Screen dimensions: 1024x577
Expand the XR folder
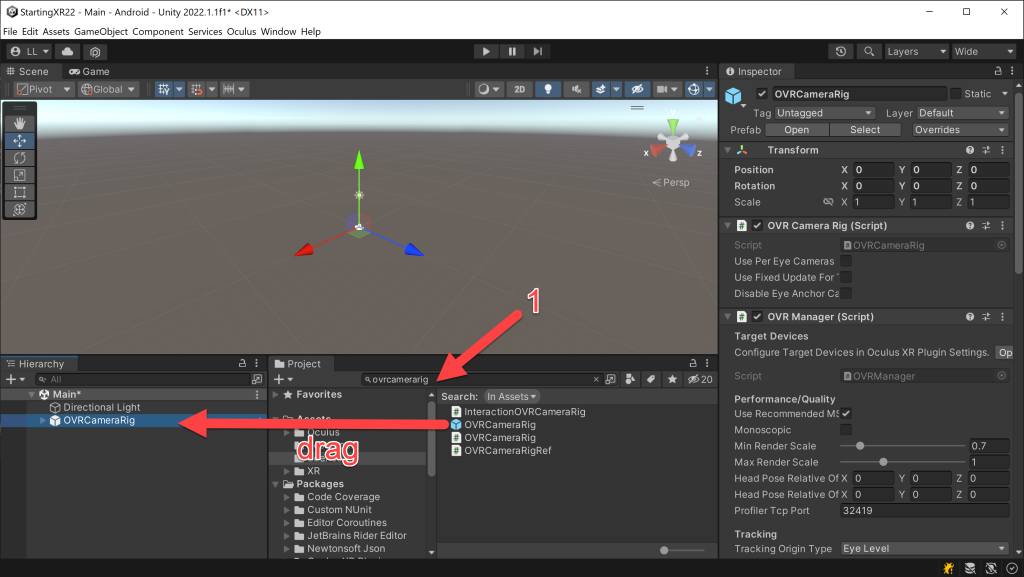pos(287,471)
